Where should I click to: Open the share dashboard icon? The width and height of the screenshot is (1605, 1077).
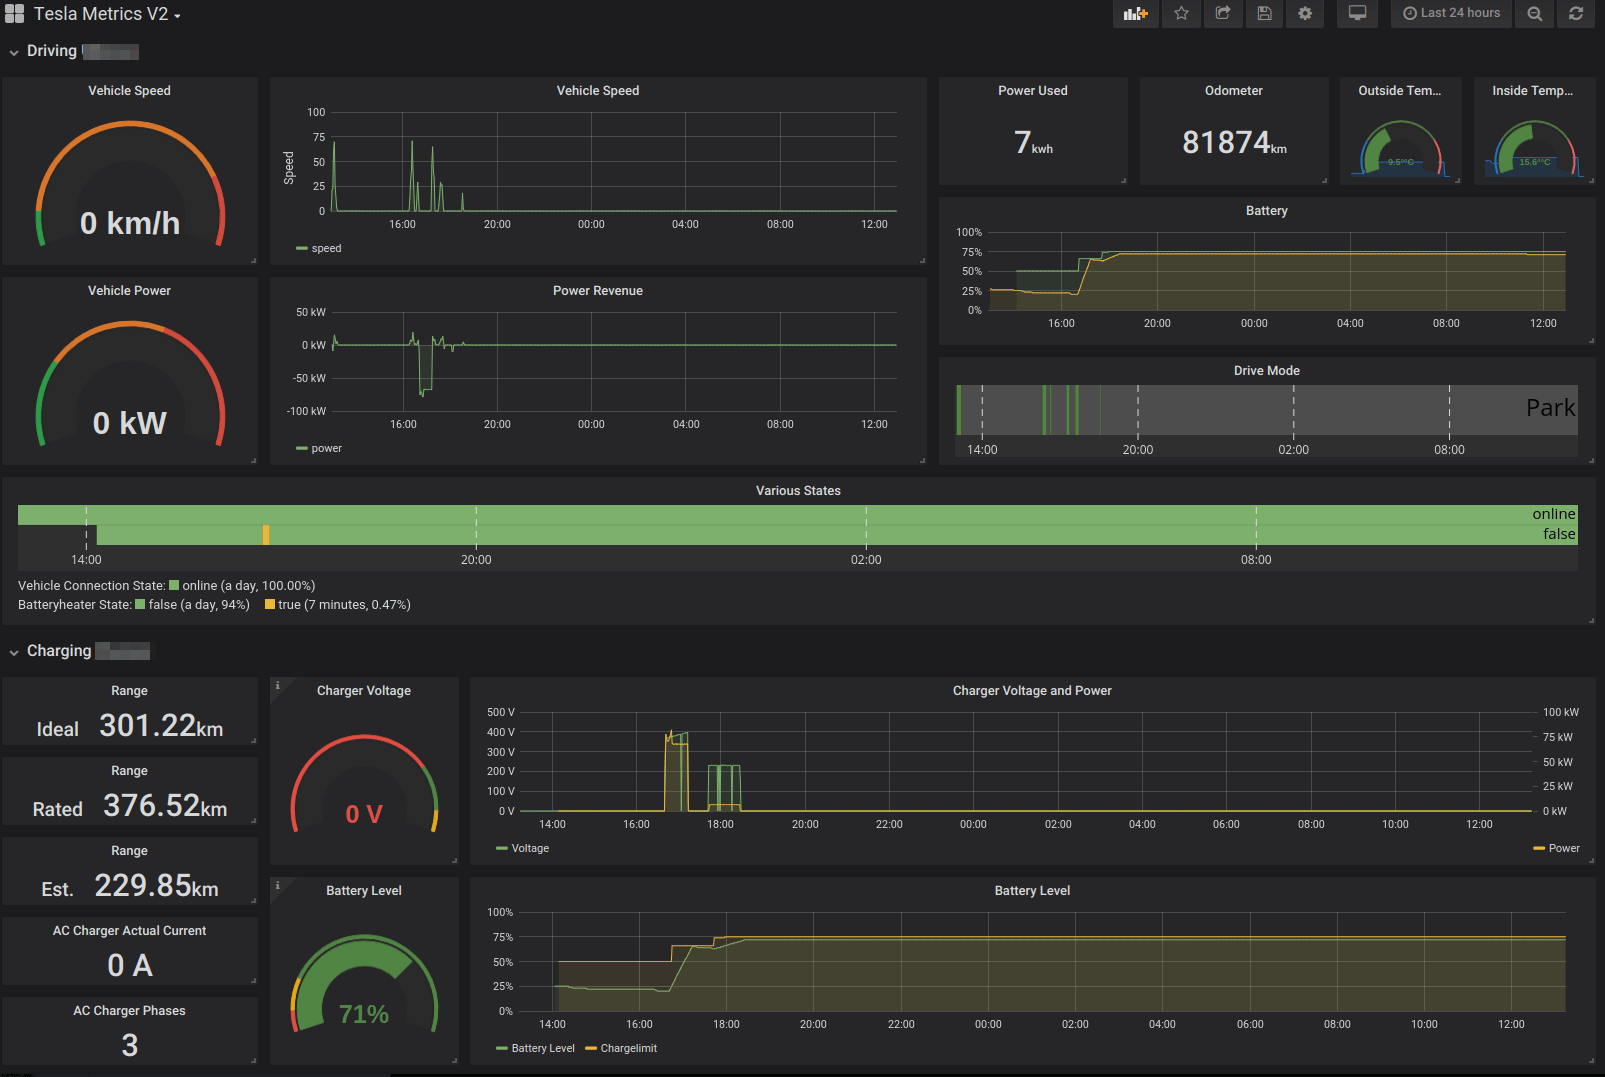[1222, 13]
